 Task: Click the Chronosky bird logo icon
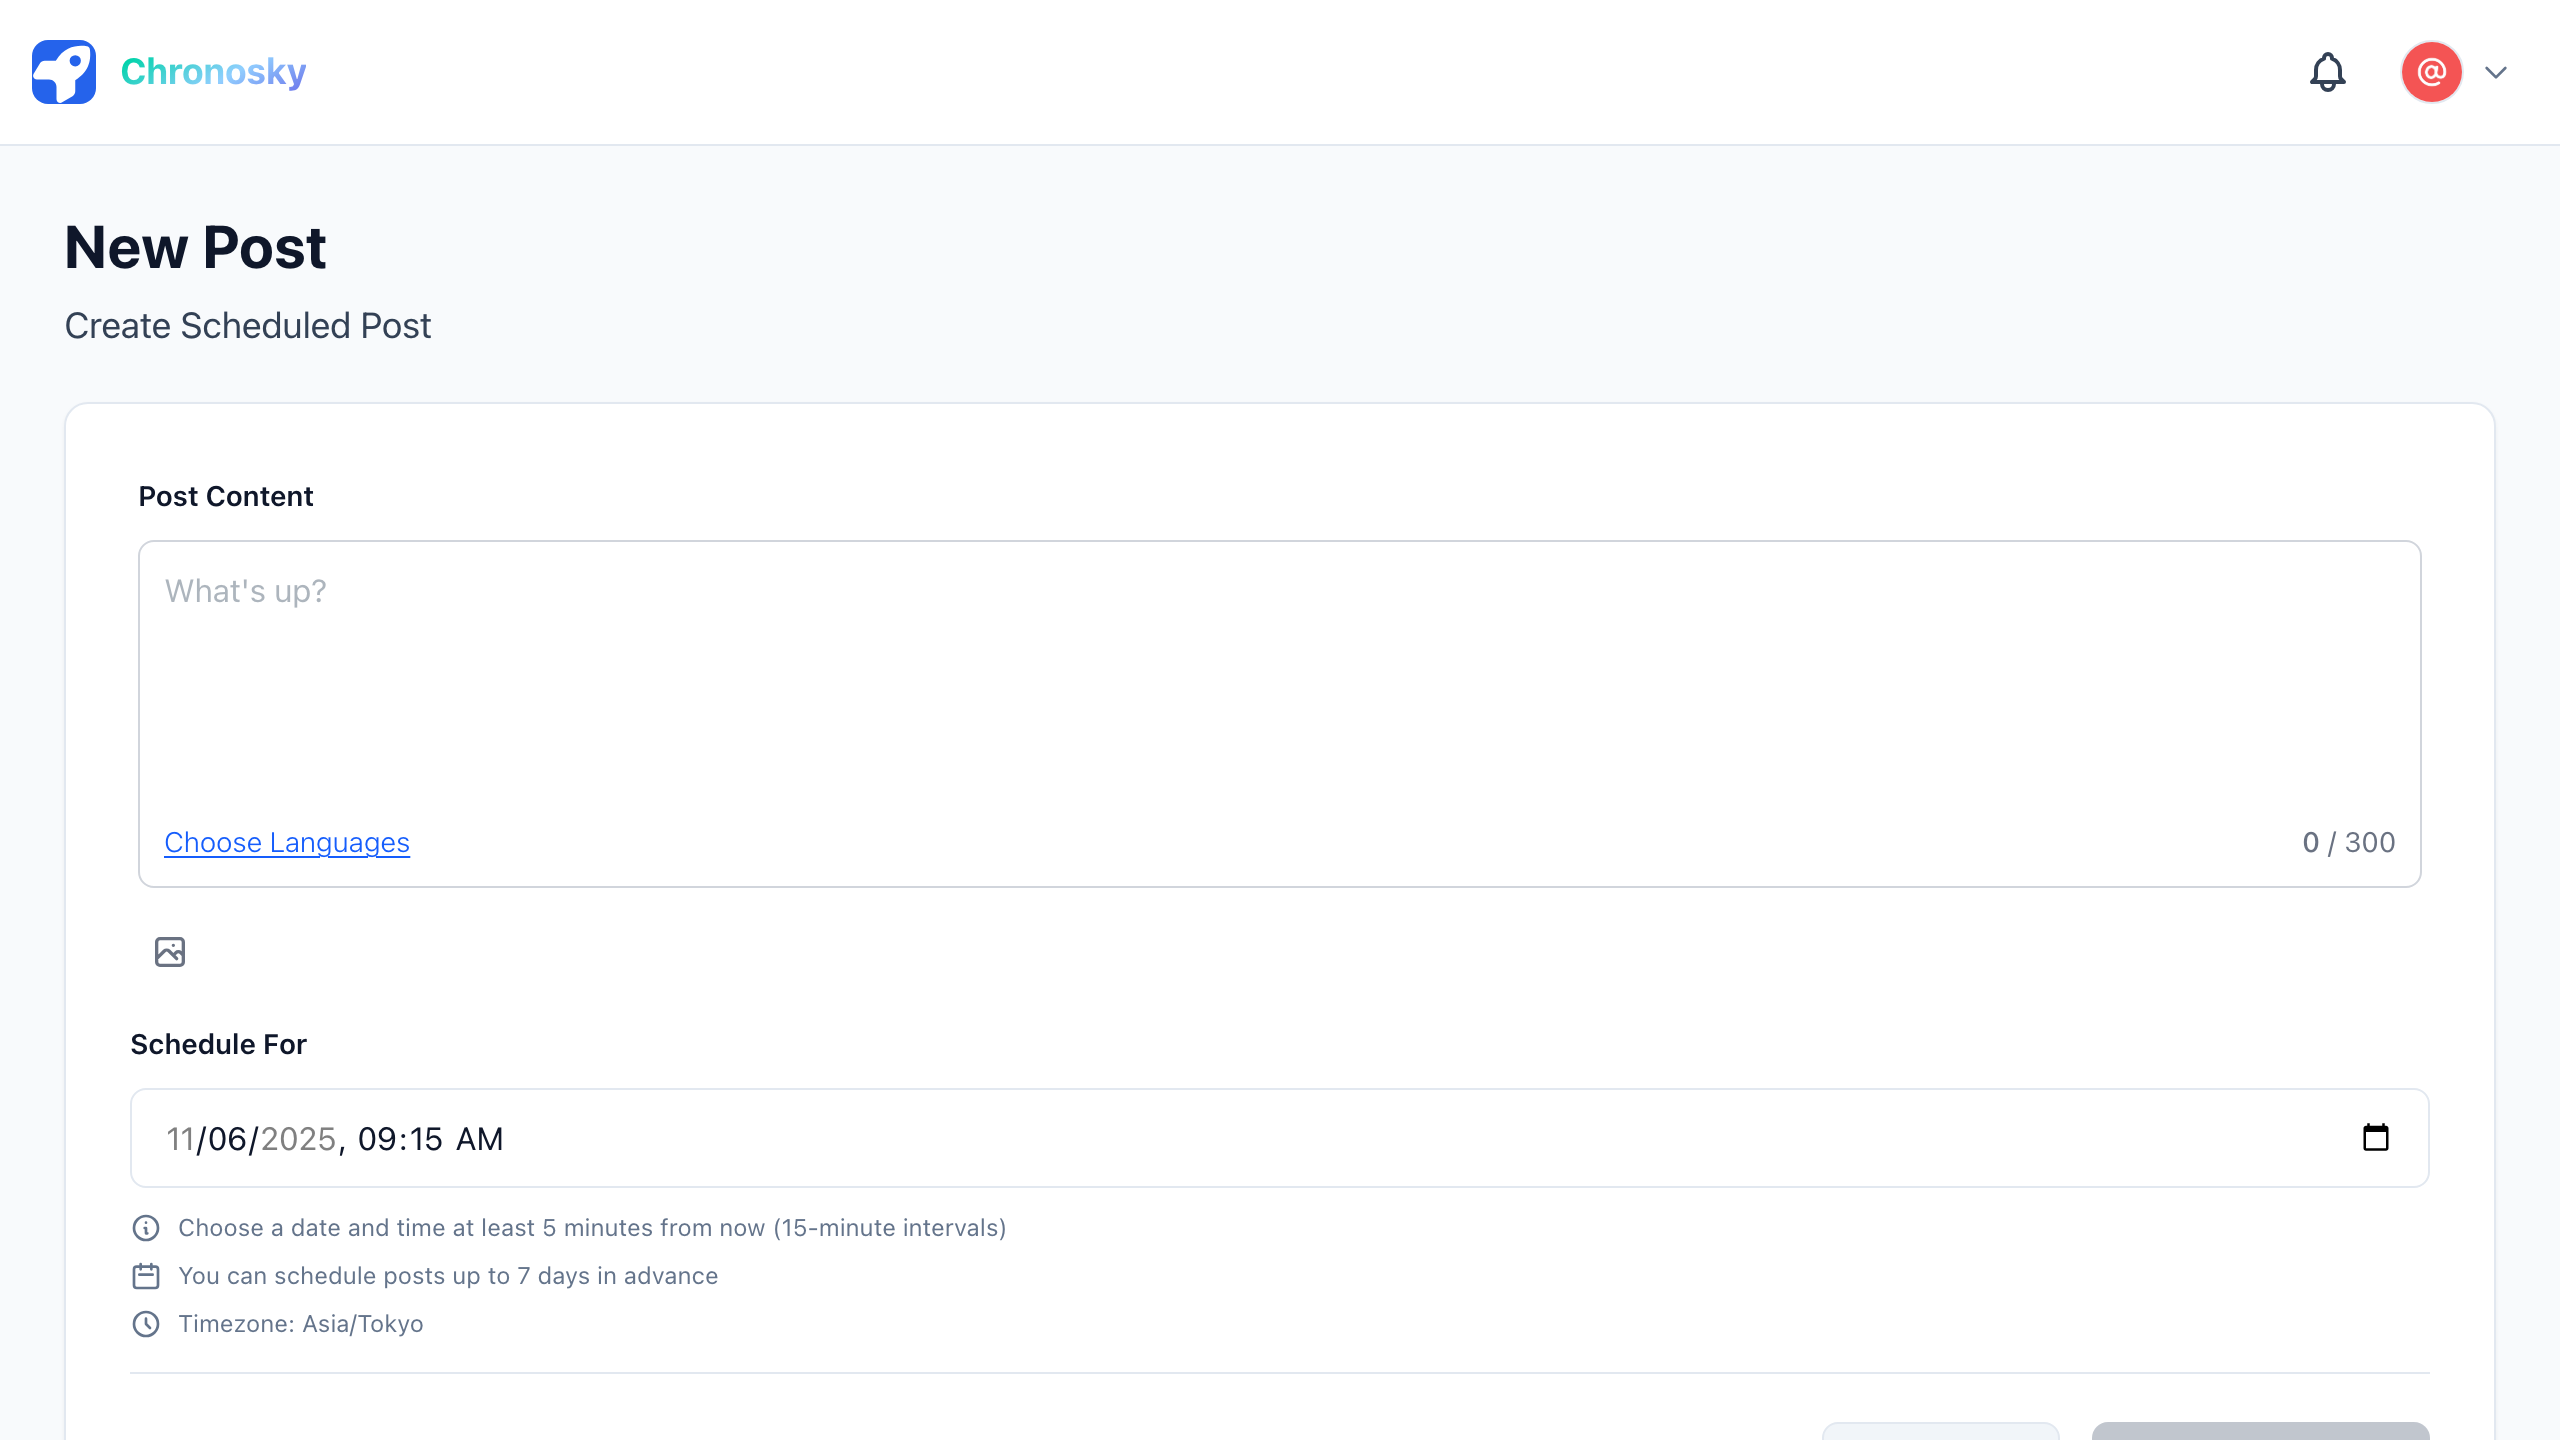click(x=63, y=71)
